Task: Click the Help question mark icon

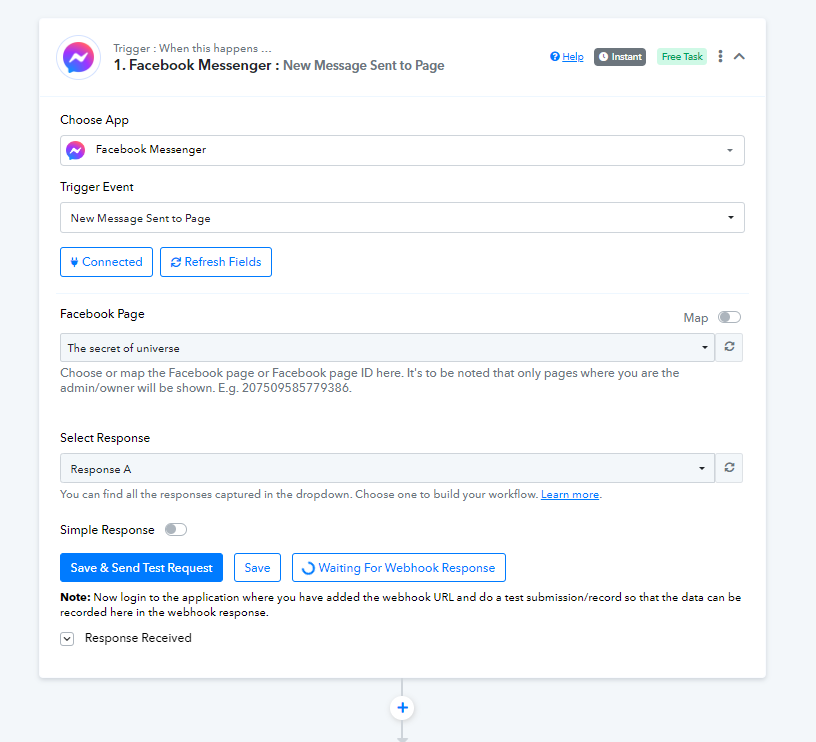Action: (555, 56)
